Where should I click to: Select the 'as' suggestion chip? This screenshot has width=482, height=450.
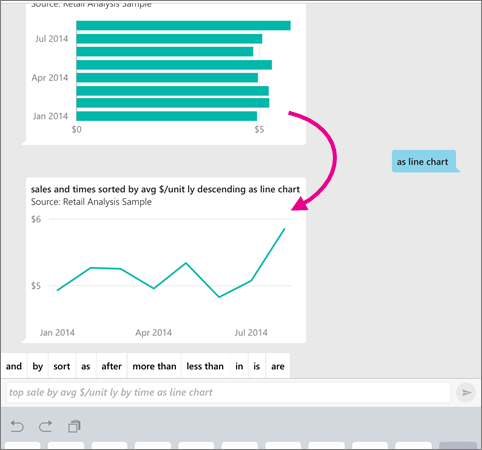tap(86, 366)
